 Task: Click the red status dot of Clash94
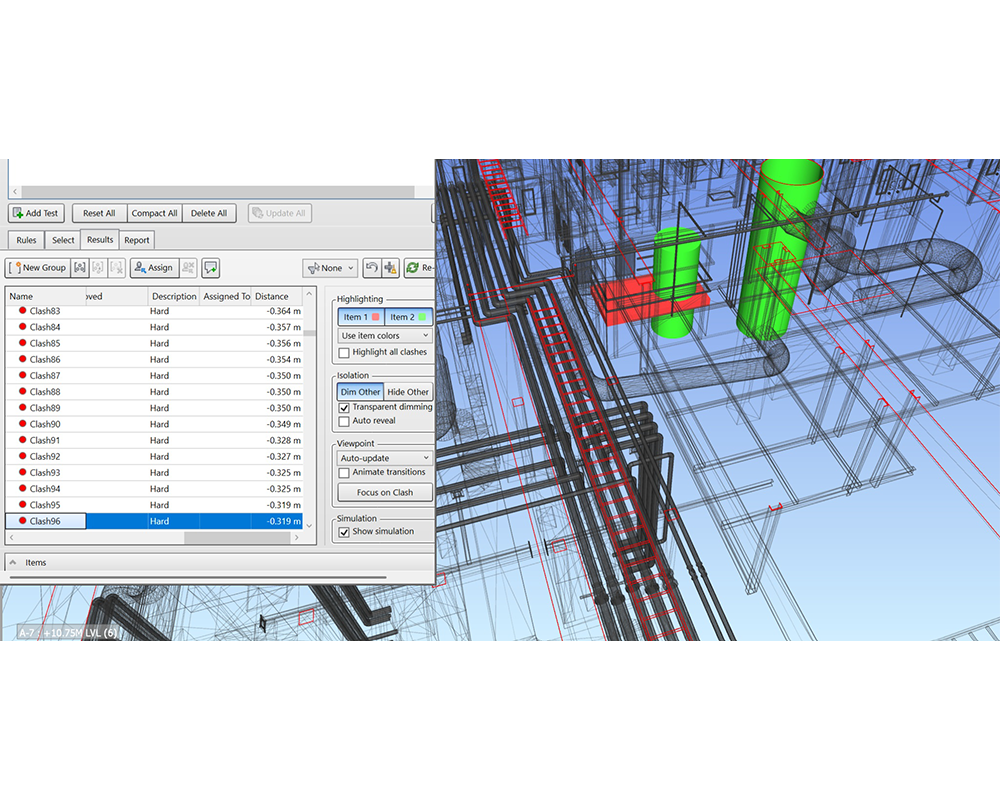point(22,488)
